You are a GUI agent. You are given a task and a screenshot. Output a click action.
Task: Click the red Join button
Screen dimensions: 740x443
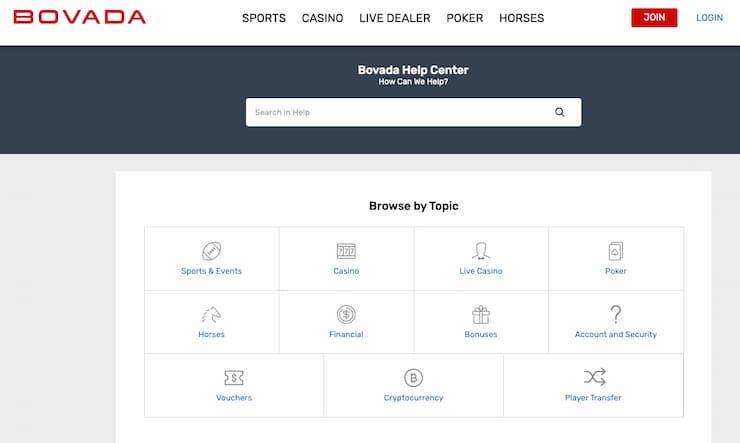point(654,17)
